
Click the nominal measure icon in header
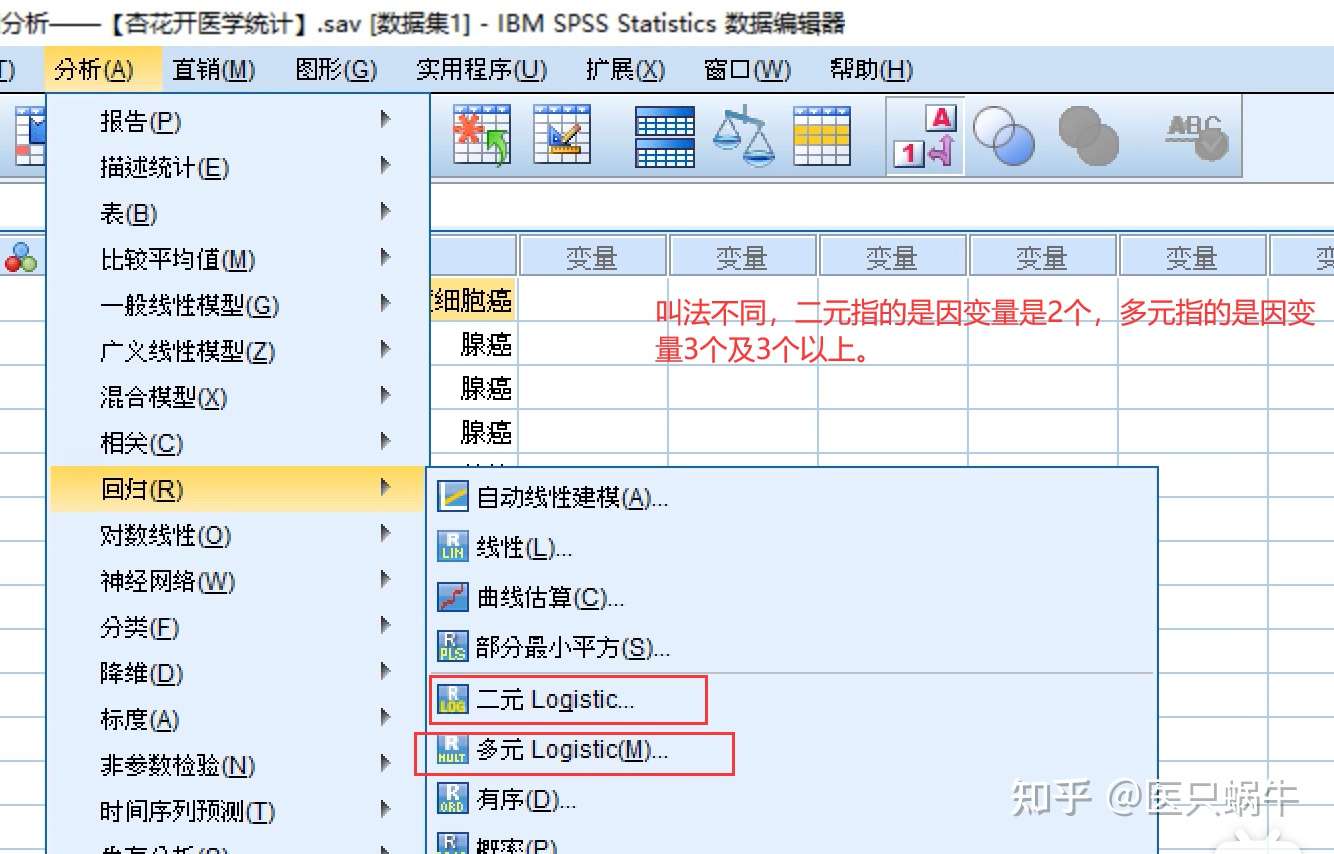pyautogui.click(x=21, y=258)
